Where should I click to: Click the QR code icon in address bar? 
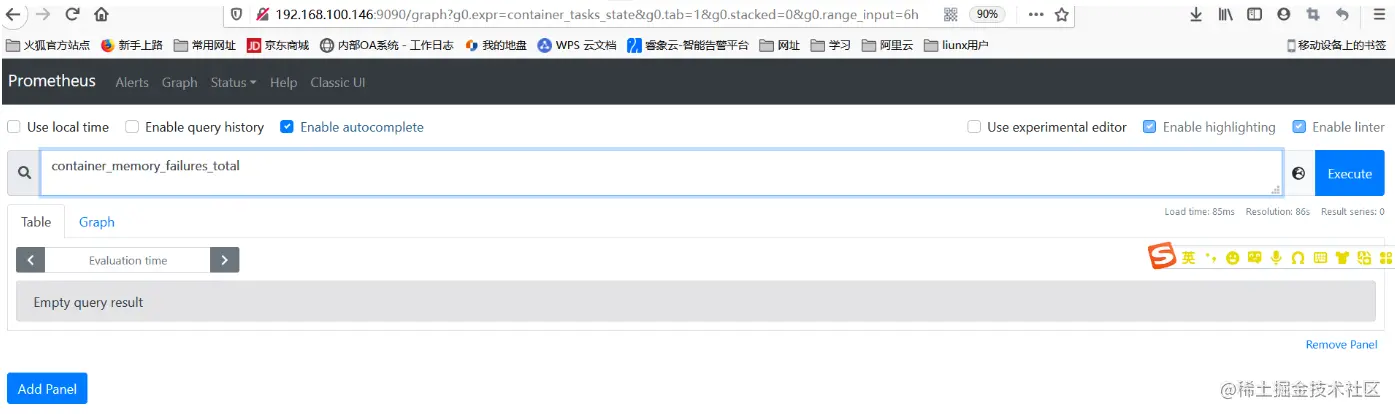tap(950, 14)
